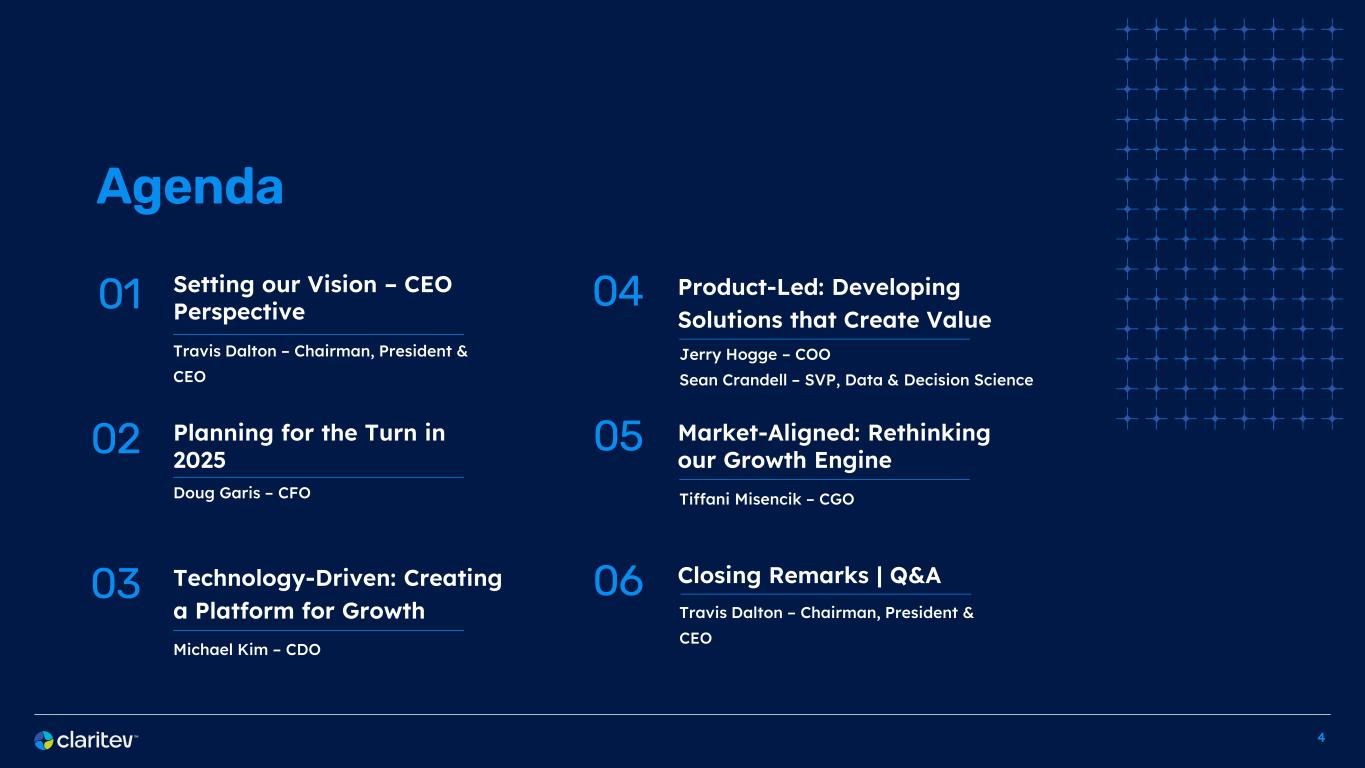Select agenda number 03
The image size is (1365, 768).
coord(116,584)
